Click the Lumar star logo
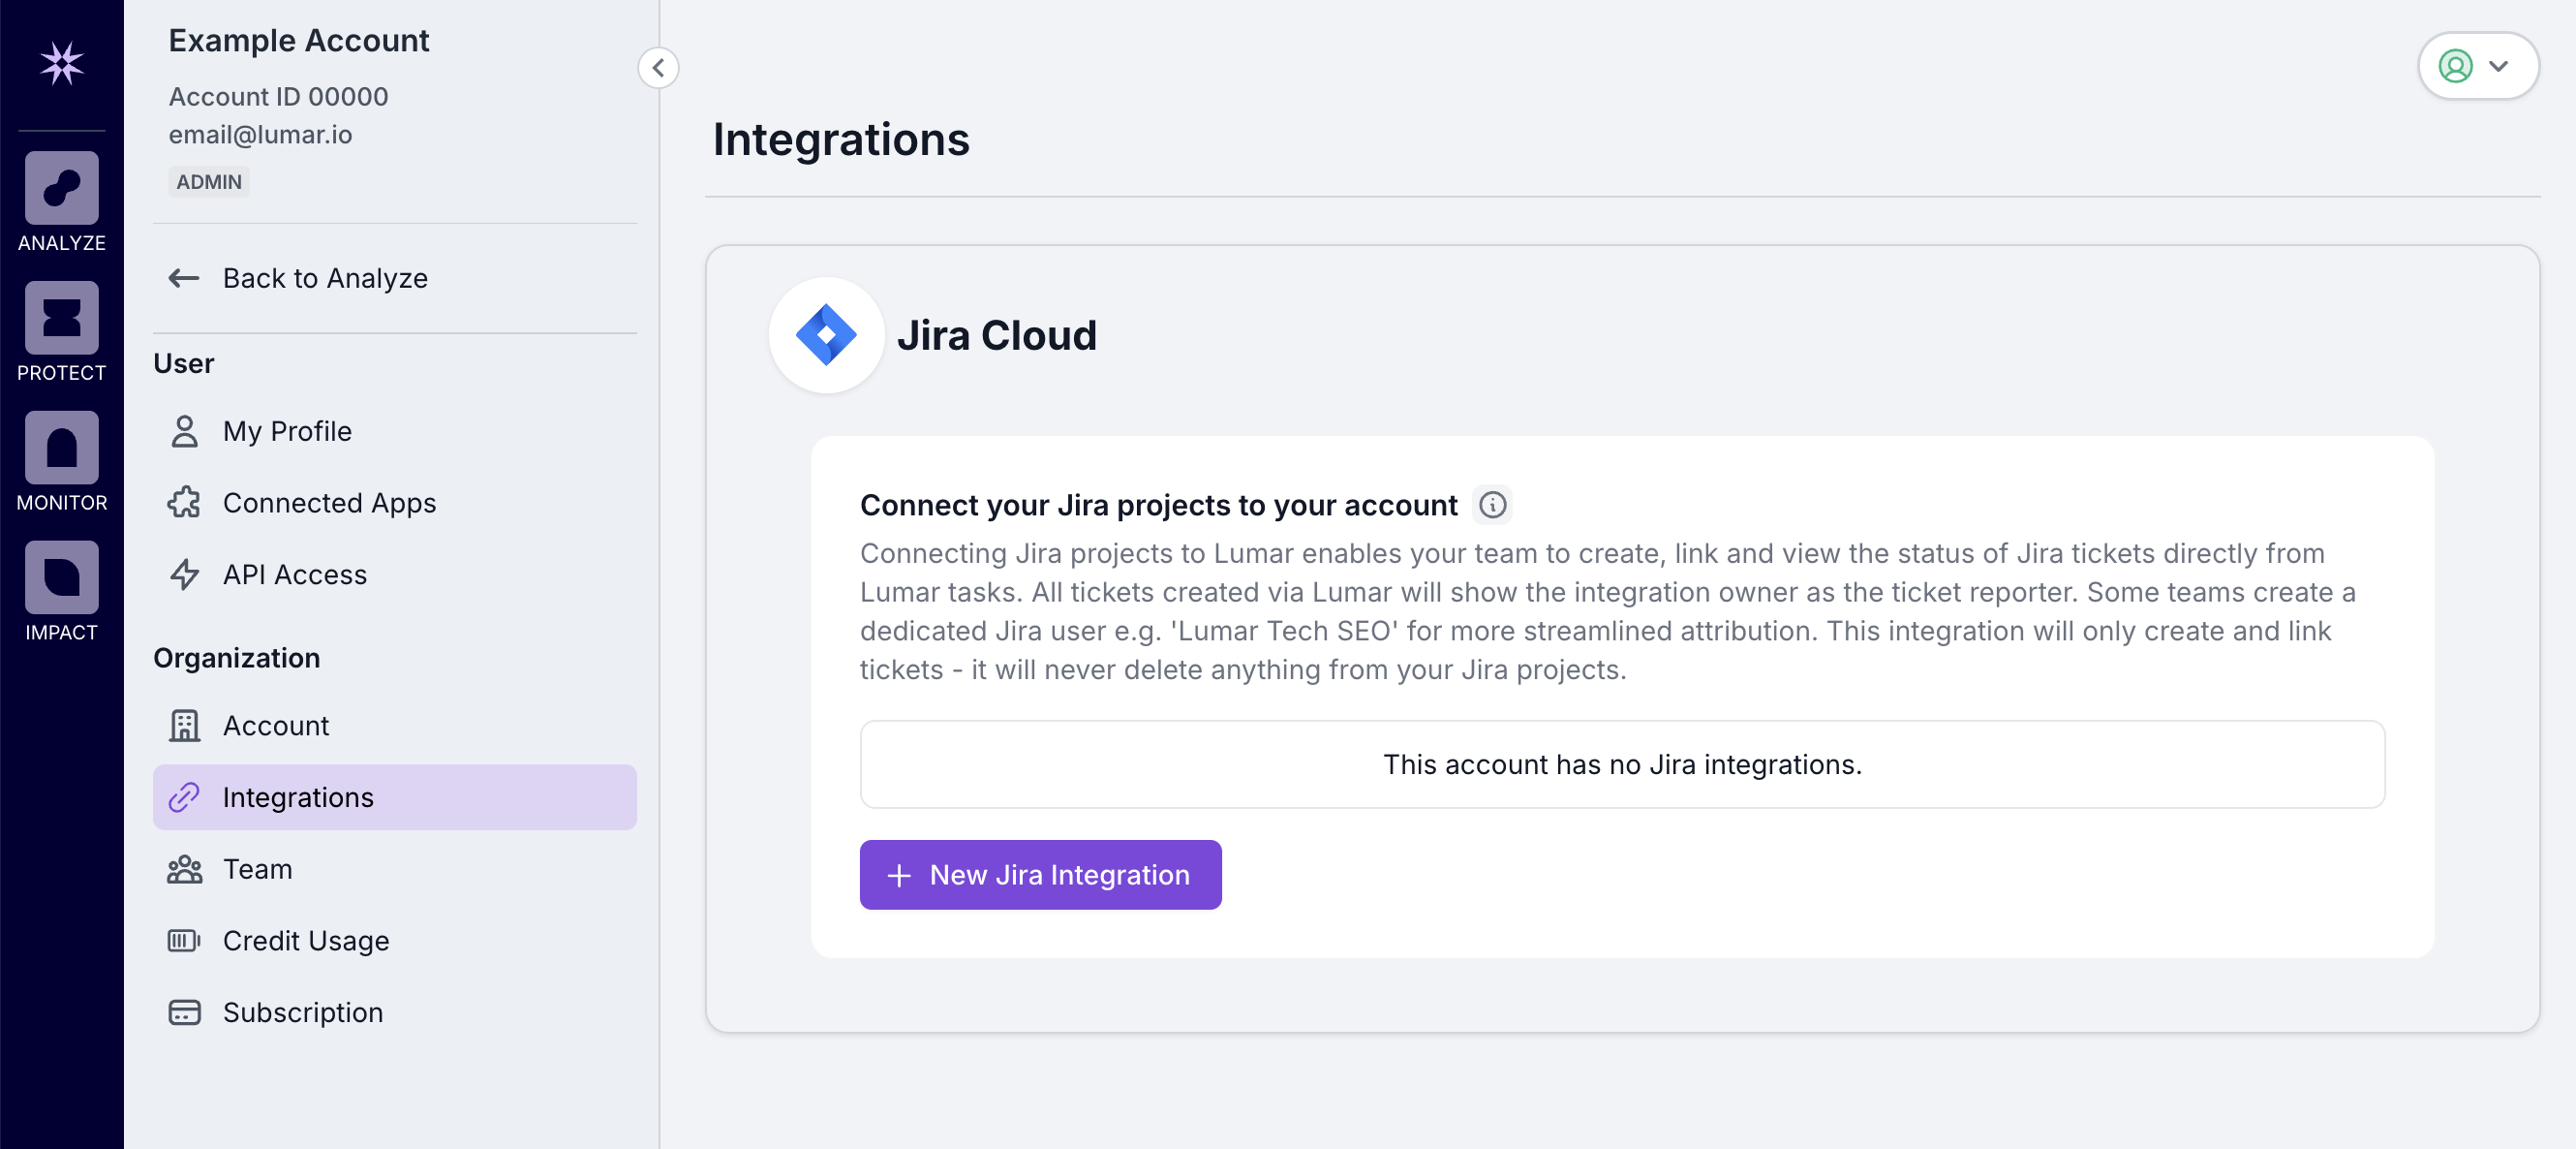This screenshot has width=2576, height=1149. [61, 64]
